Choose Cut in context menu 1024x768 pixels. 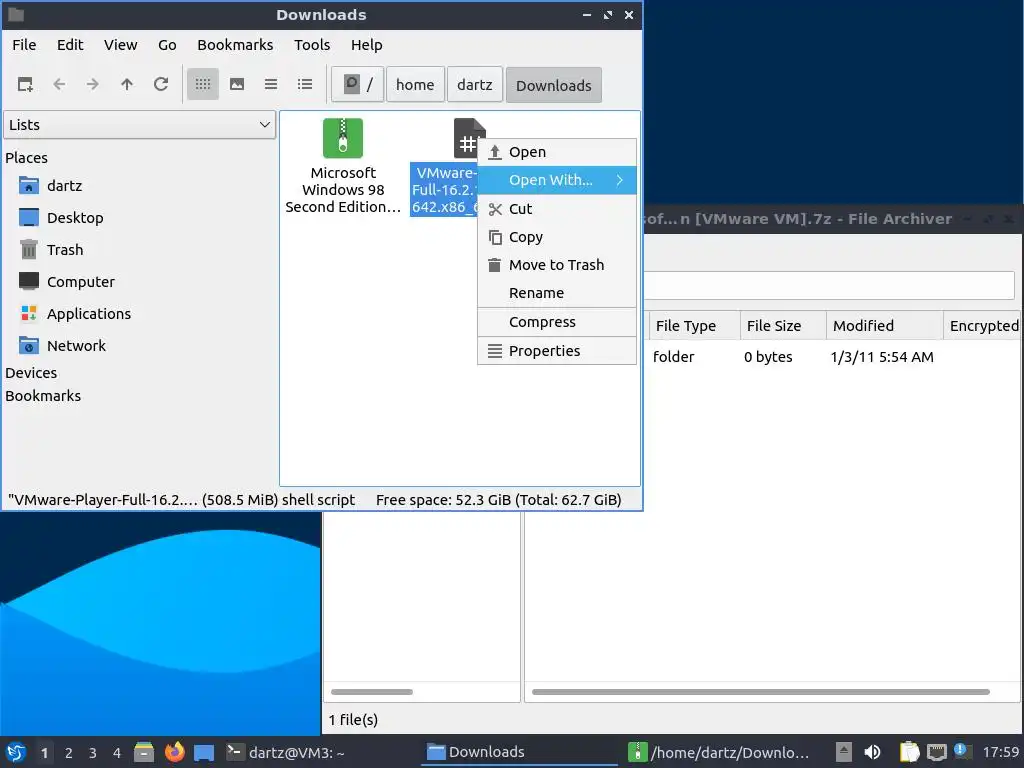tap(557, 209)
